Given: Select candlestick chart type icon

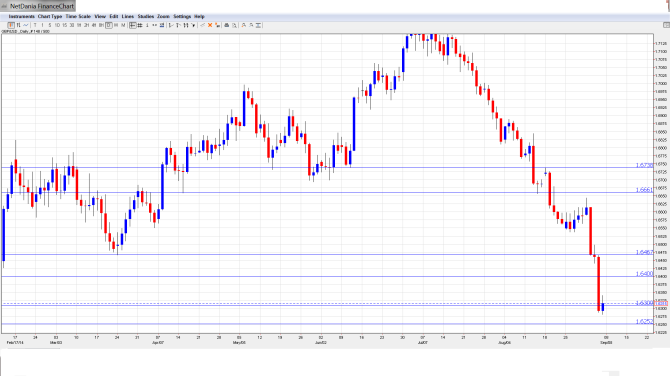Looking at the screenshot, I should (x=11, y=25).
